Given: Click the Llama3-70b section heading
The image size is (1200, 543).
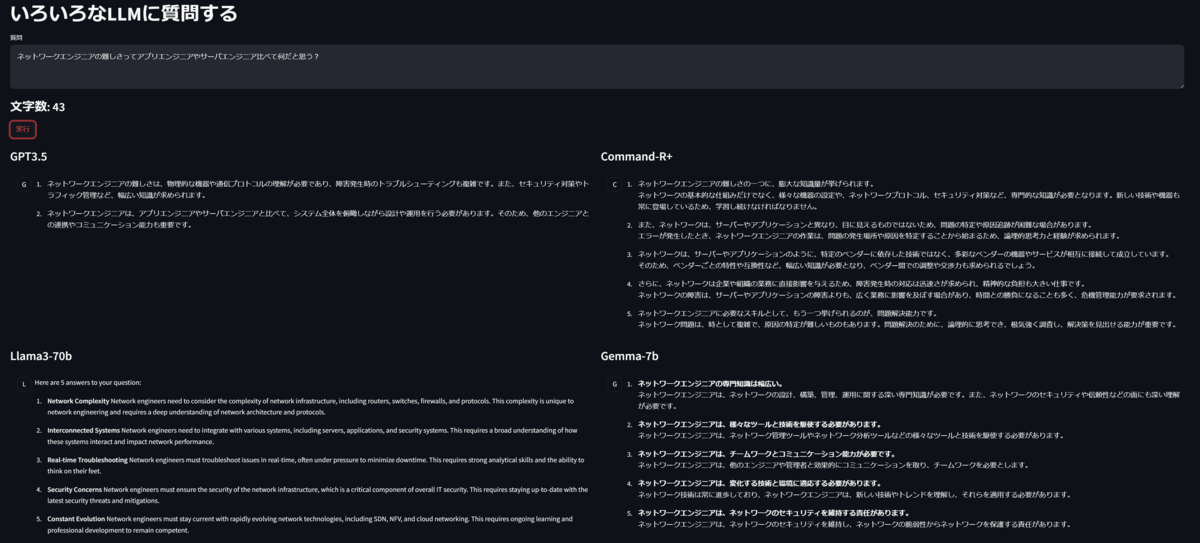Looking at the screenshot, I should [x=41, y=355].
